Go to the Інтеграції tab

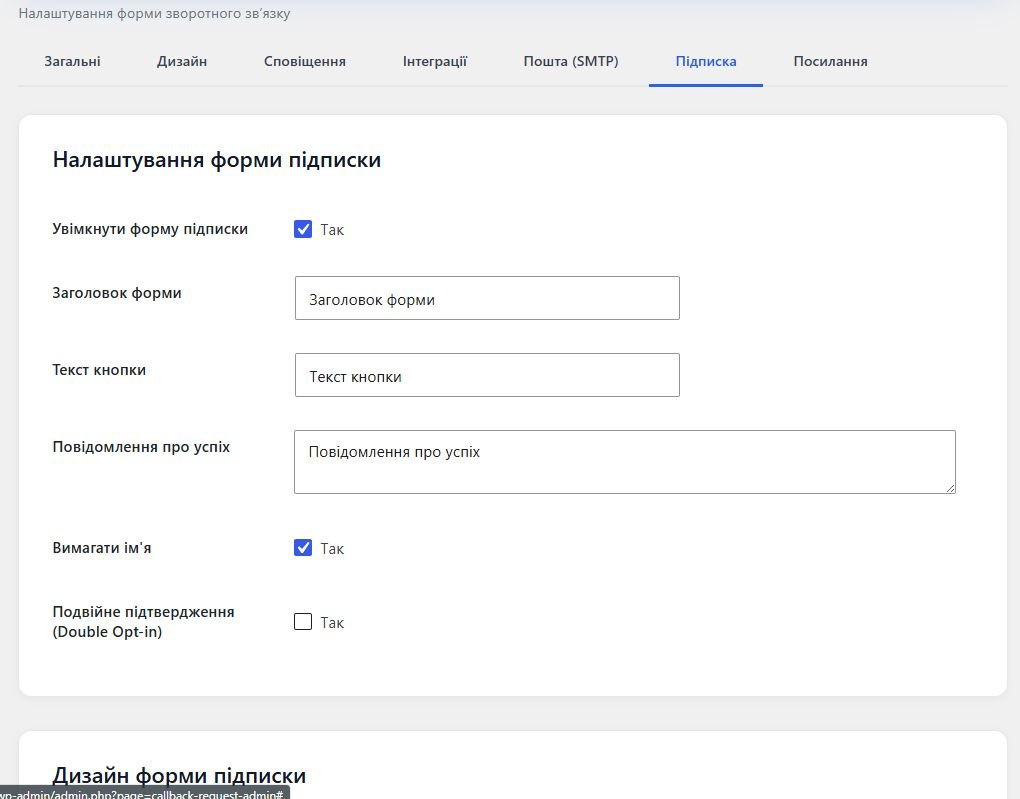[435, 61]
